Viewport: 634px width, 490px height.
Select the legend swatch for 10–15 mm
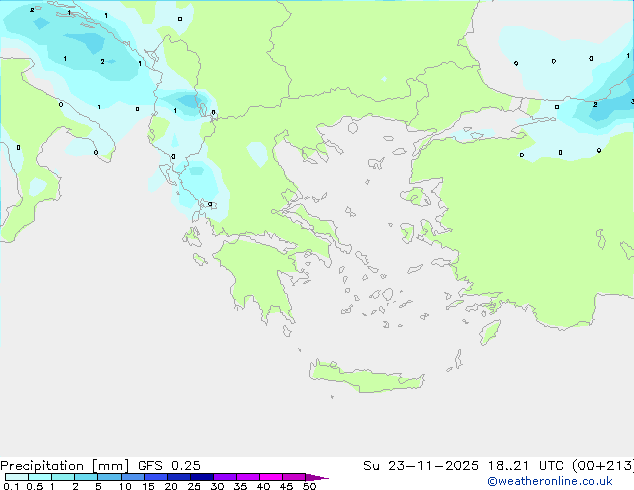133,477
